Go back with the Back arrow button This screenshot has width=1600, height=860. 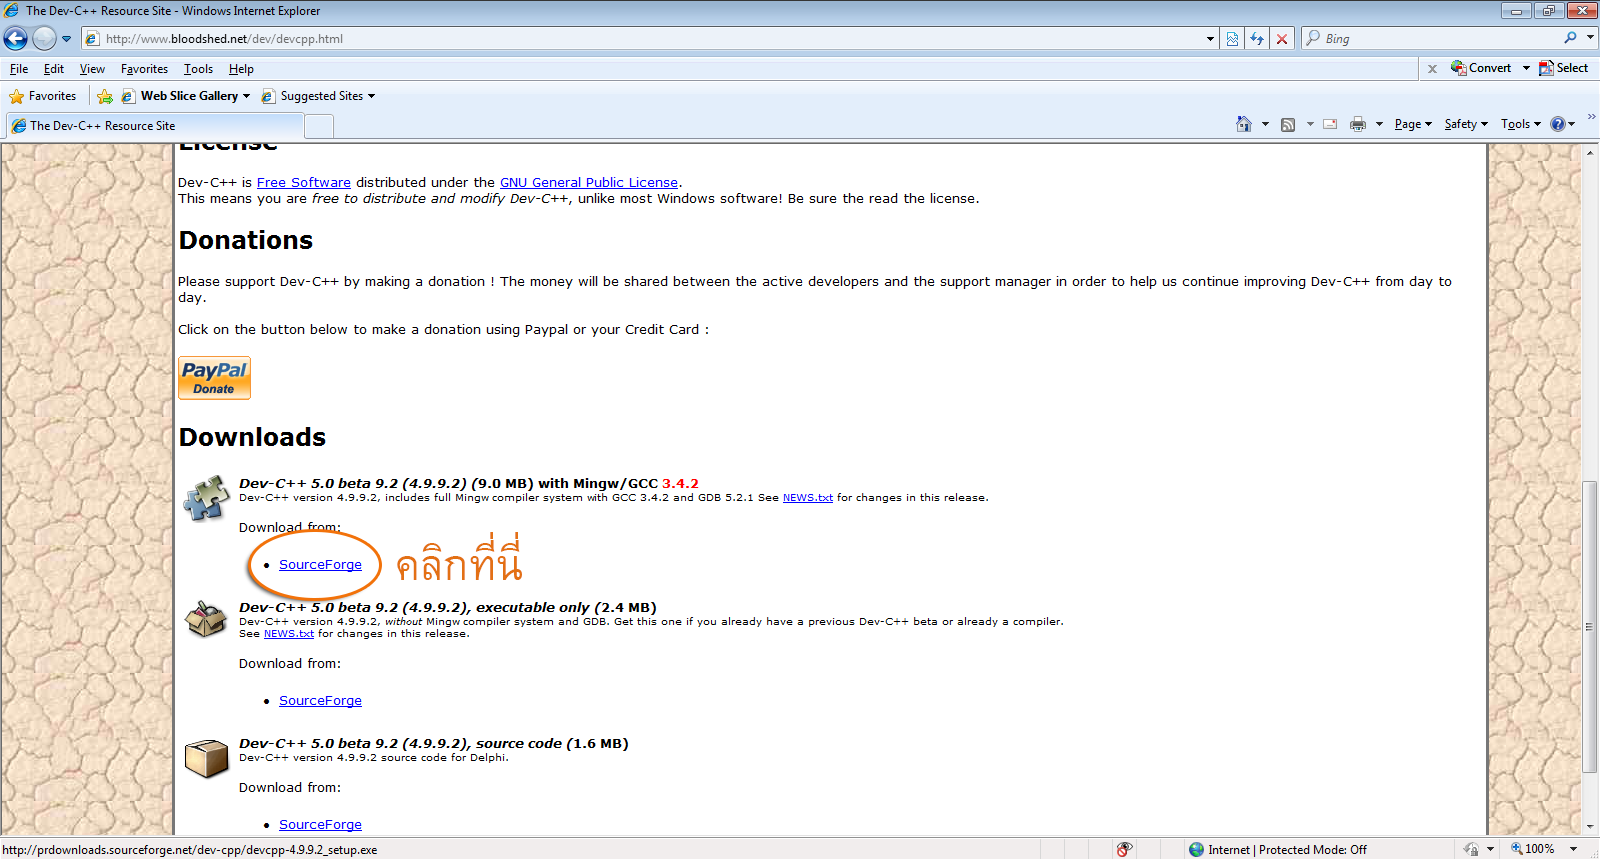click(x=16, y=38)
